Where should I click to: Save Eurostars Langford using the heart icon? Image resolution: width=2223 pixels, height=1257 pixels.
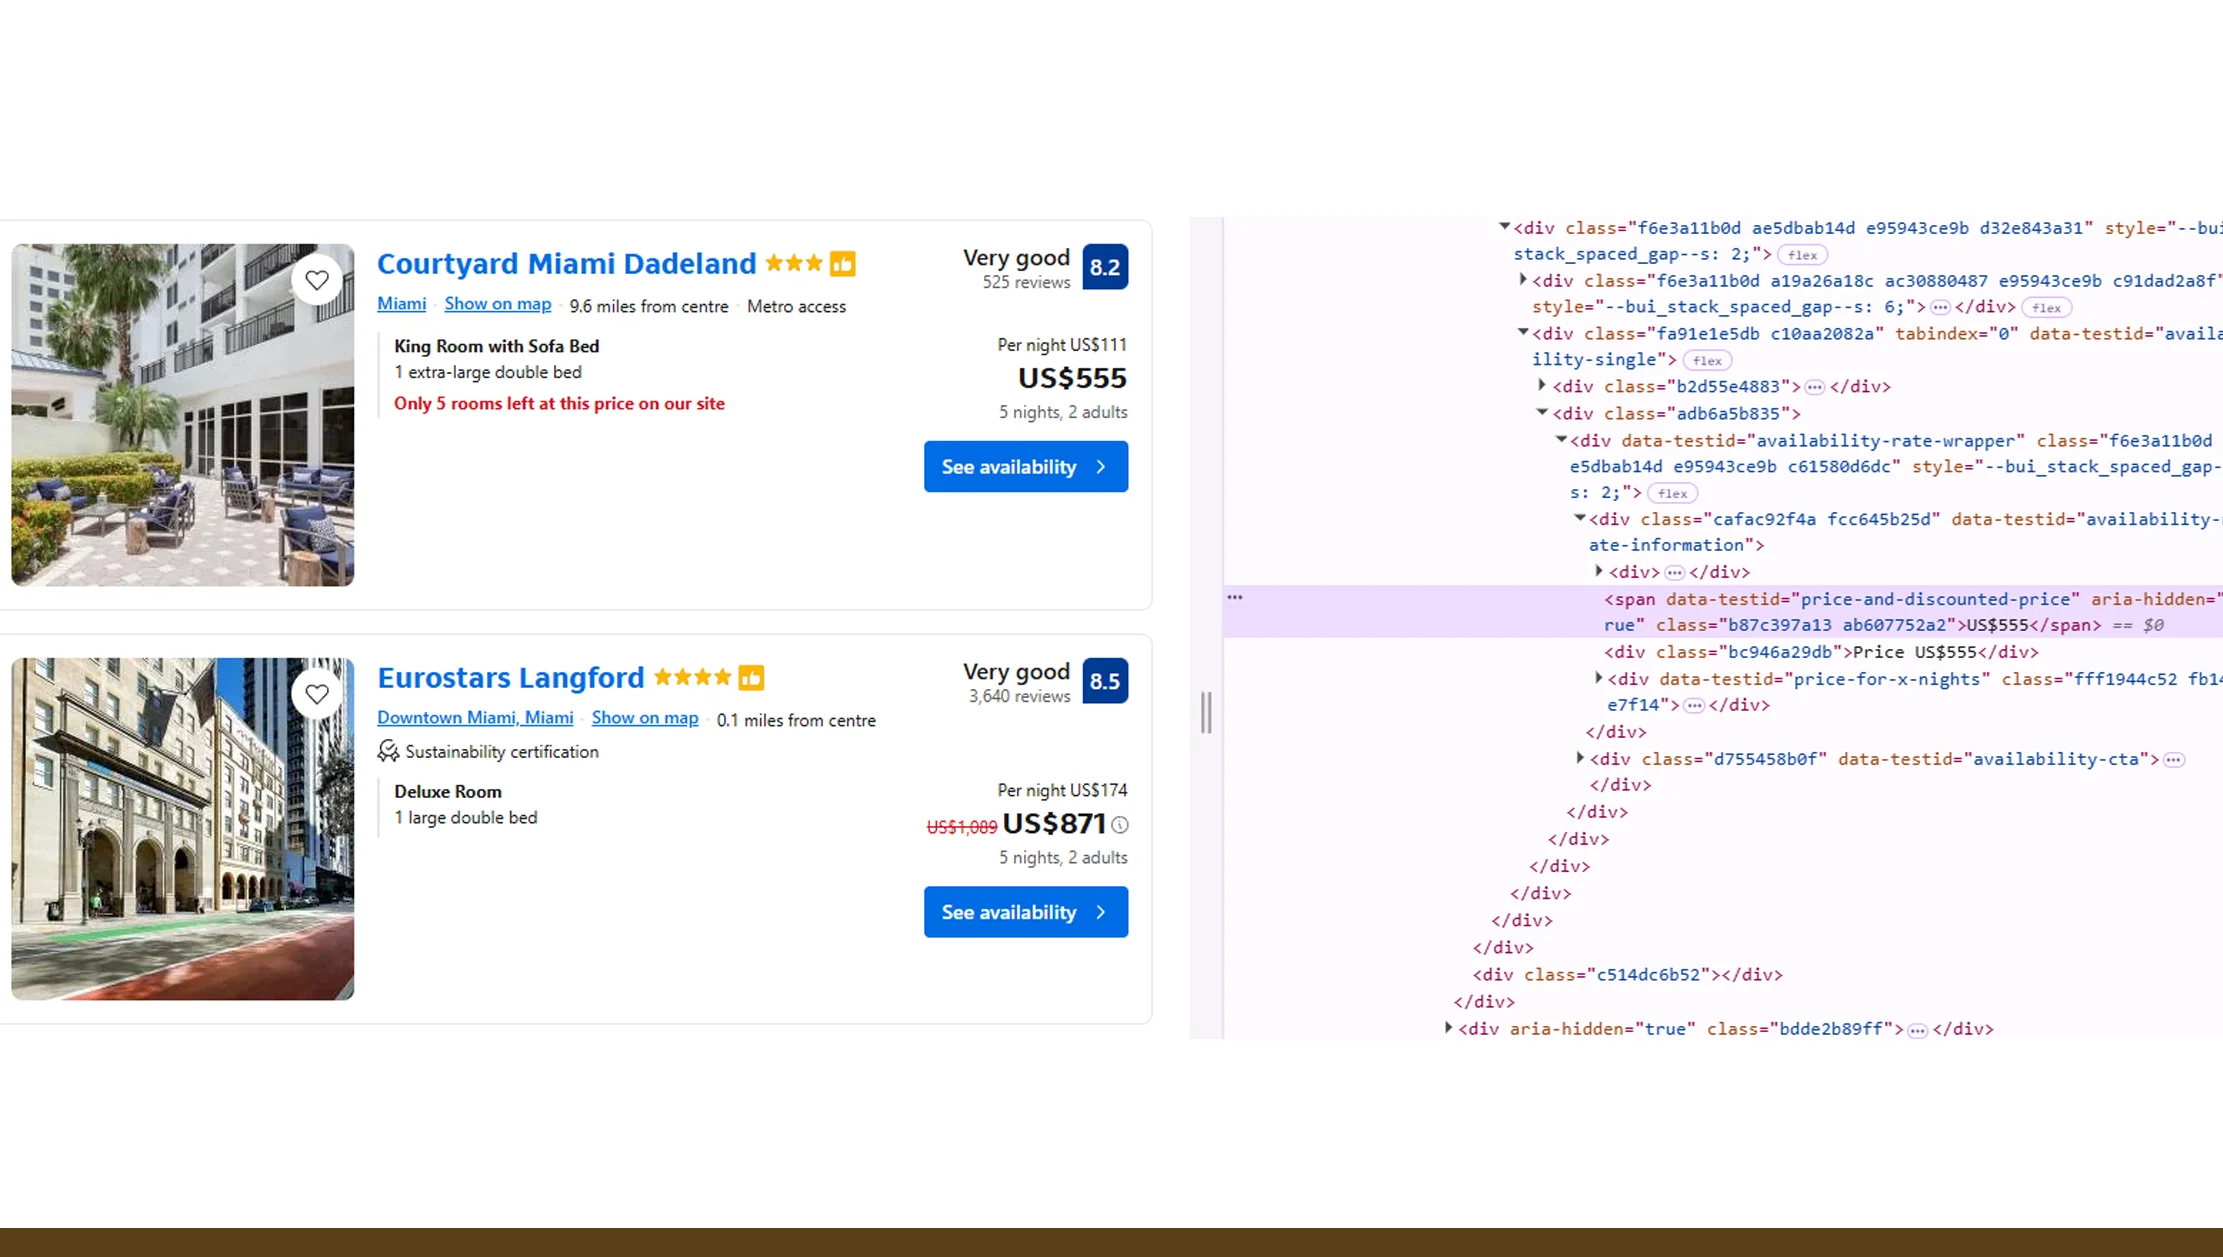(317, 694)
